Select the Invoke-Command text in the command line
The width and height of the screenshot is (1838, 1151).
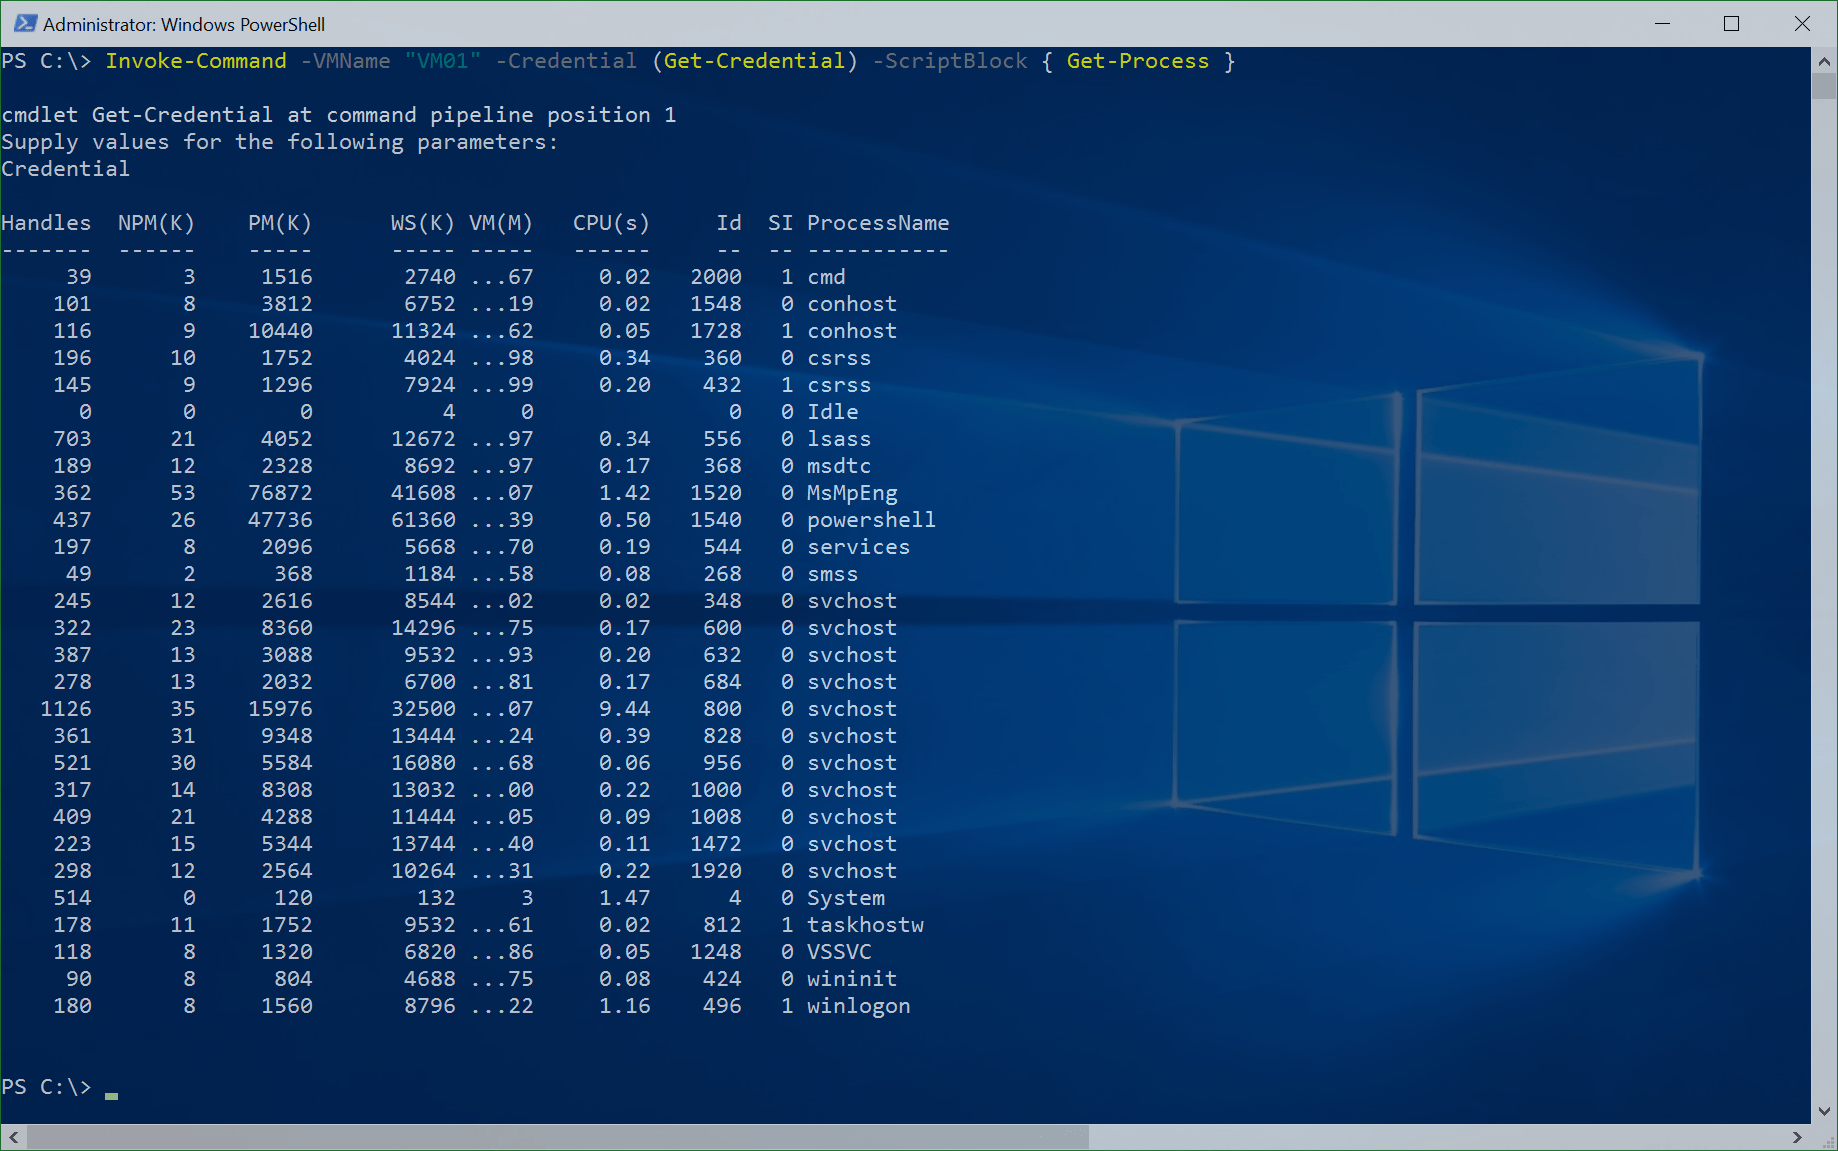coord(196,61)
